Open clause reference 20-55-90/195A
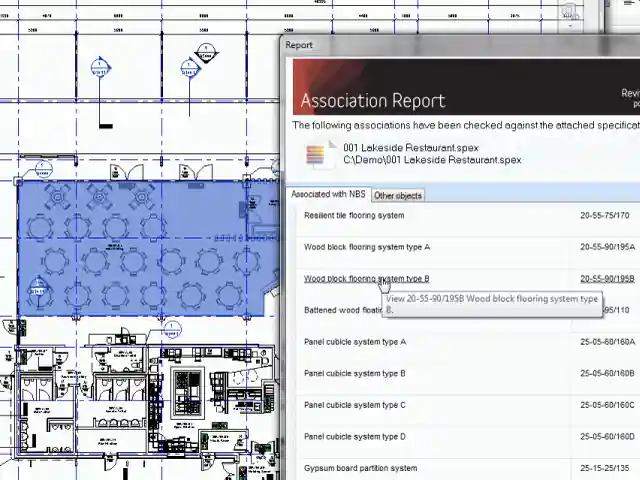The image size is (640, 480). [x=607, y=247]
